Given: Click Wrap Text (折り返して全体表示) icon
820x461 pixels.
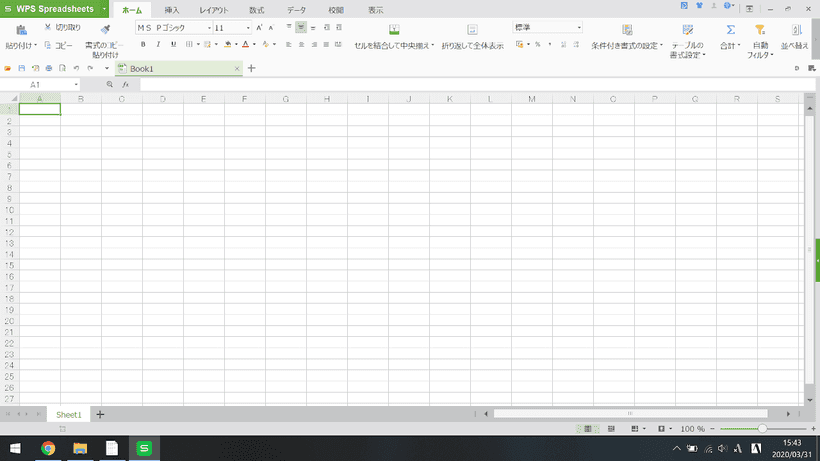Looking at the screenshot, I should (472, 30).
